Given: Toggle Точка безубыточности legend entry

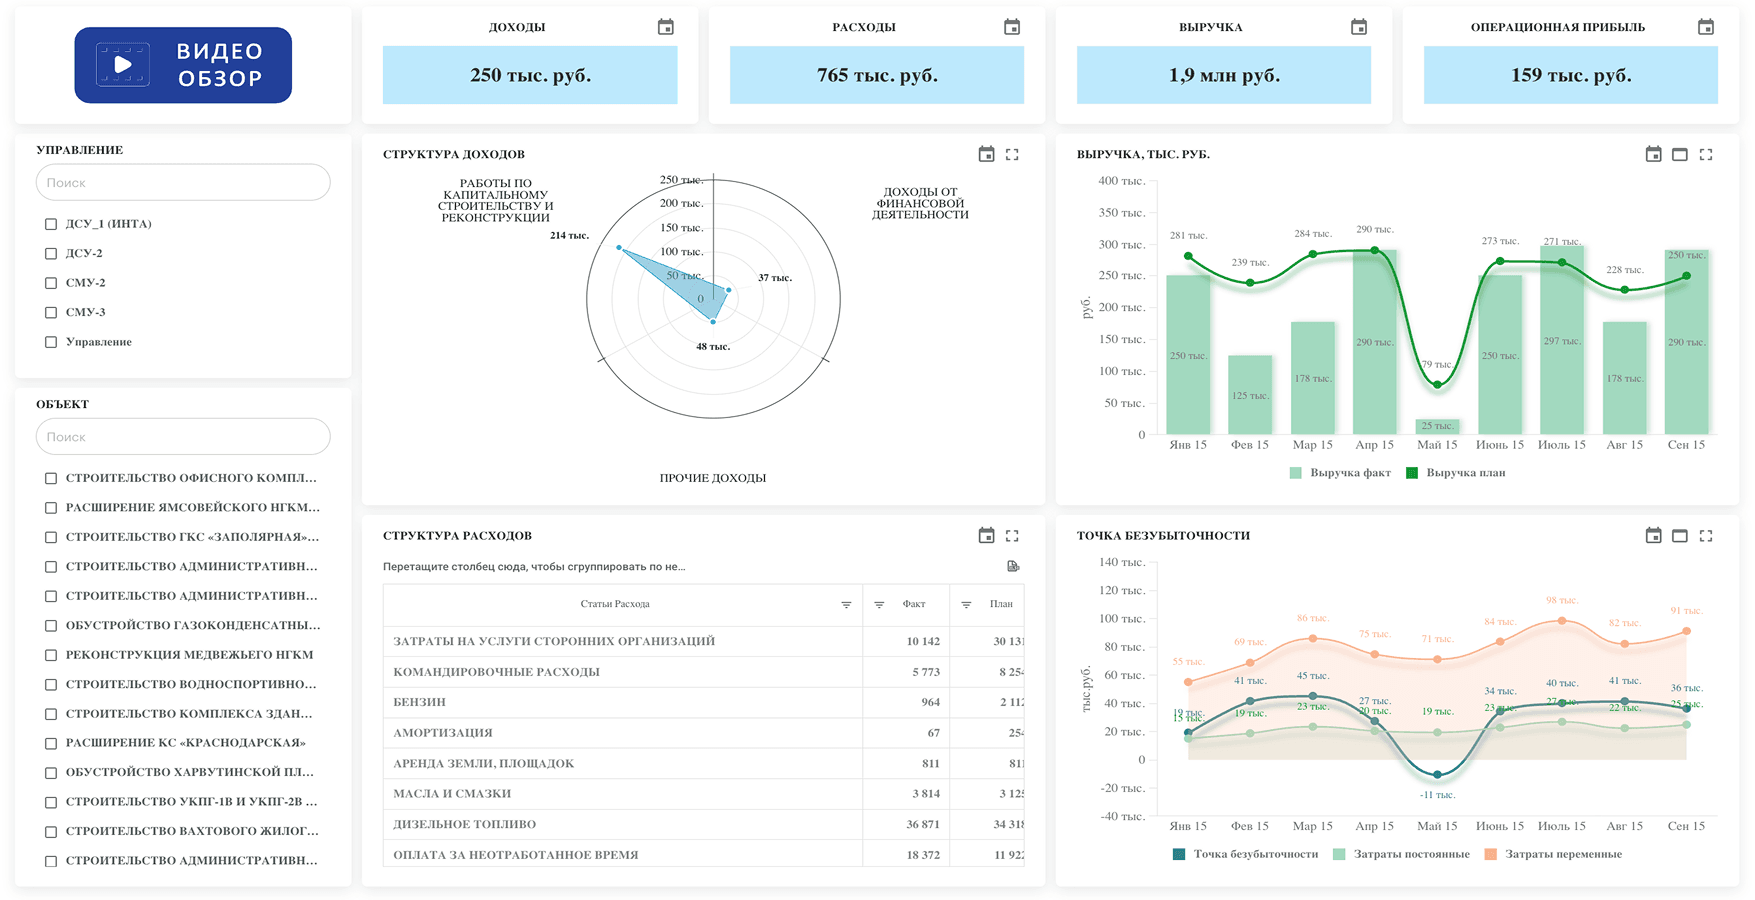Looking at the screenshot, I should tap(1245, 854).
